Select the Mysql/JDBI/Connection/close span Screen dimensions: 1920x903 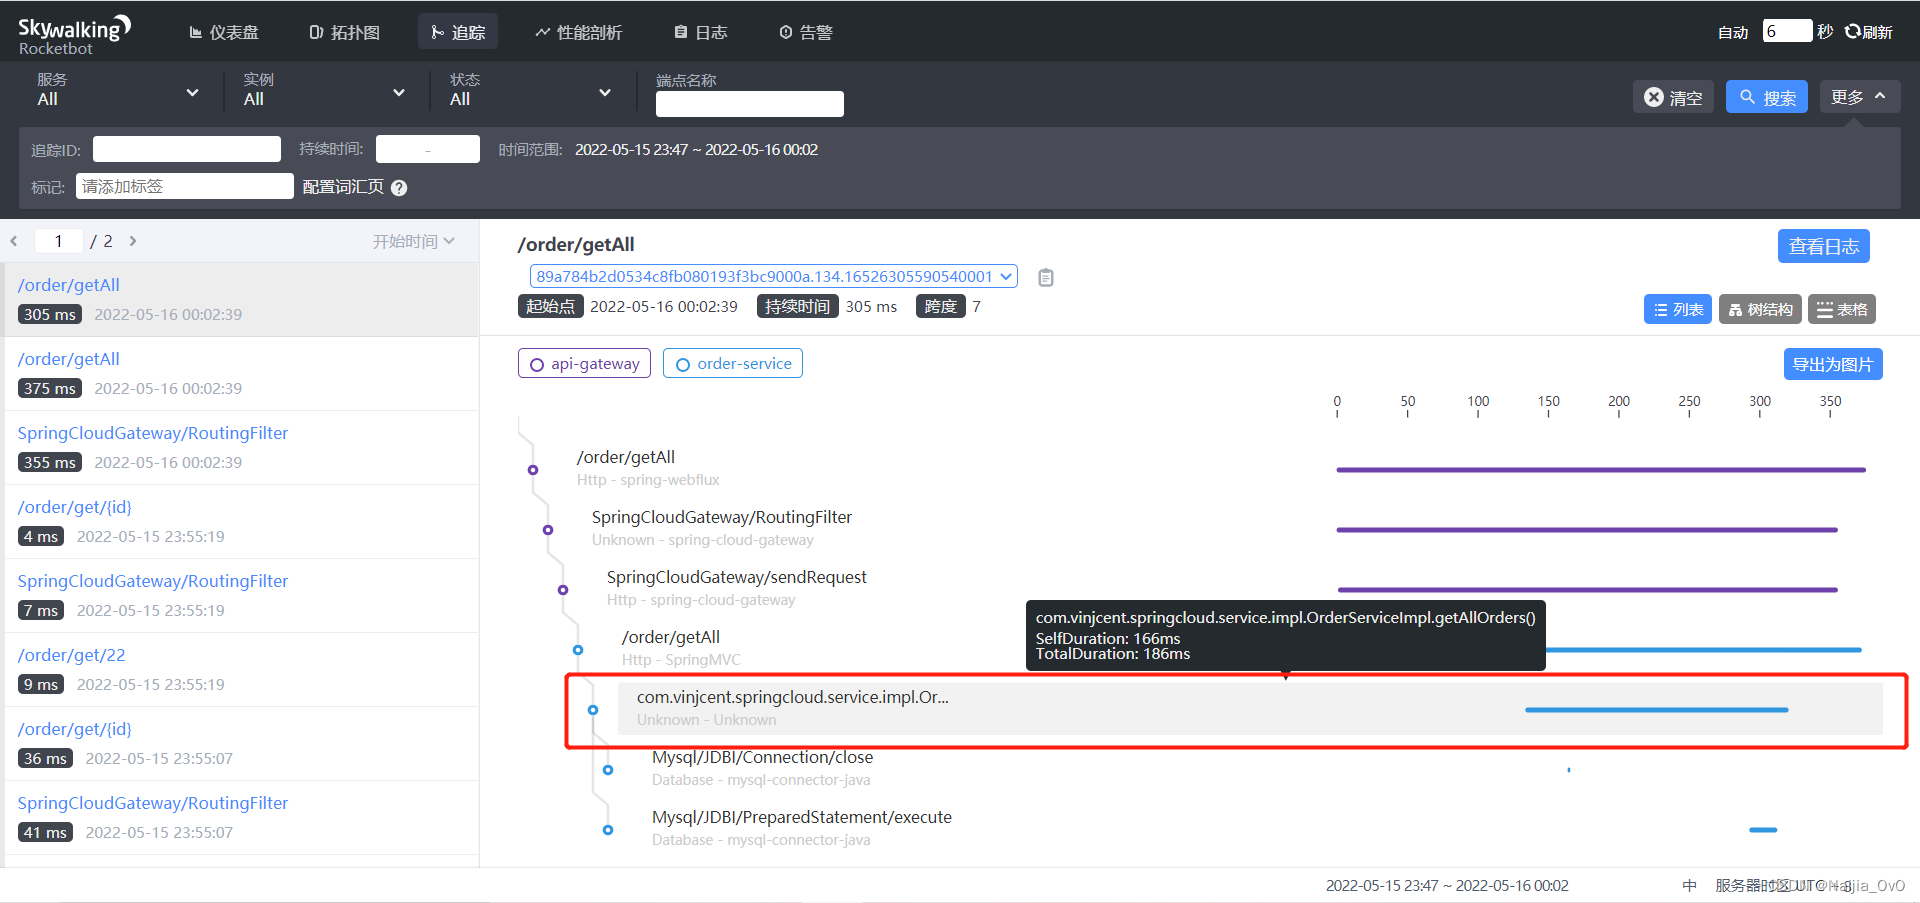click(762, 768)
